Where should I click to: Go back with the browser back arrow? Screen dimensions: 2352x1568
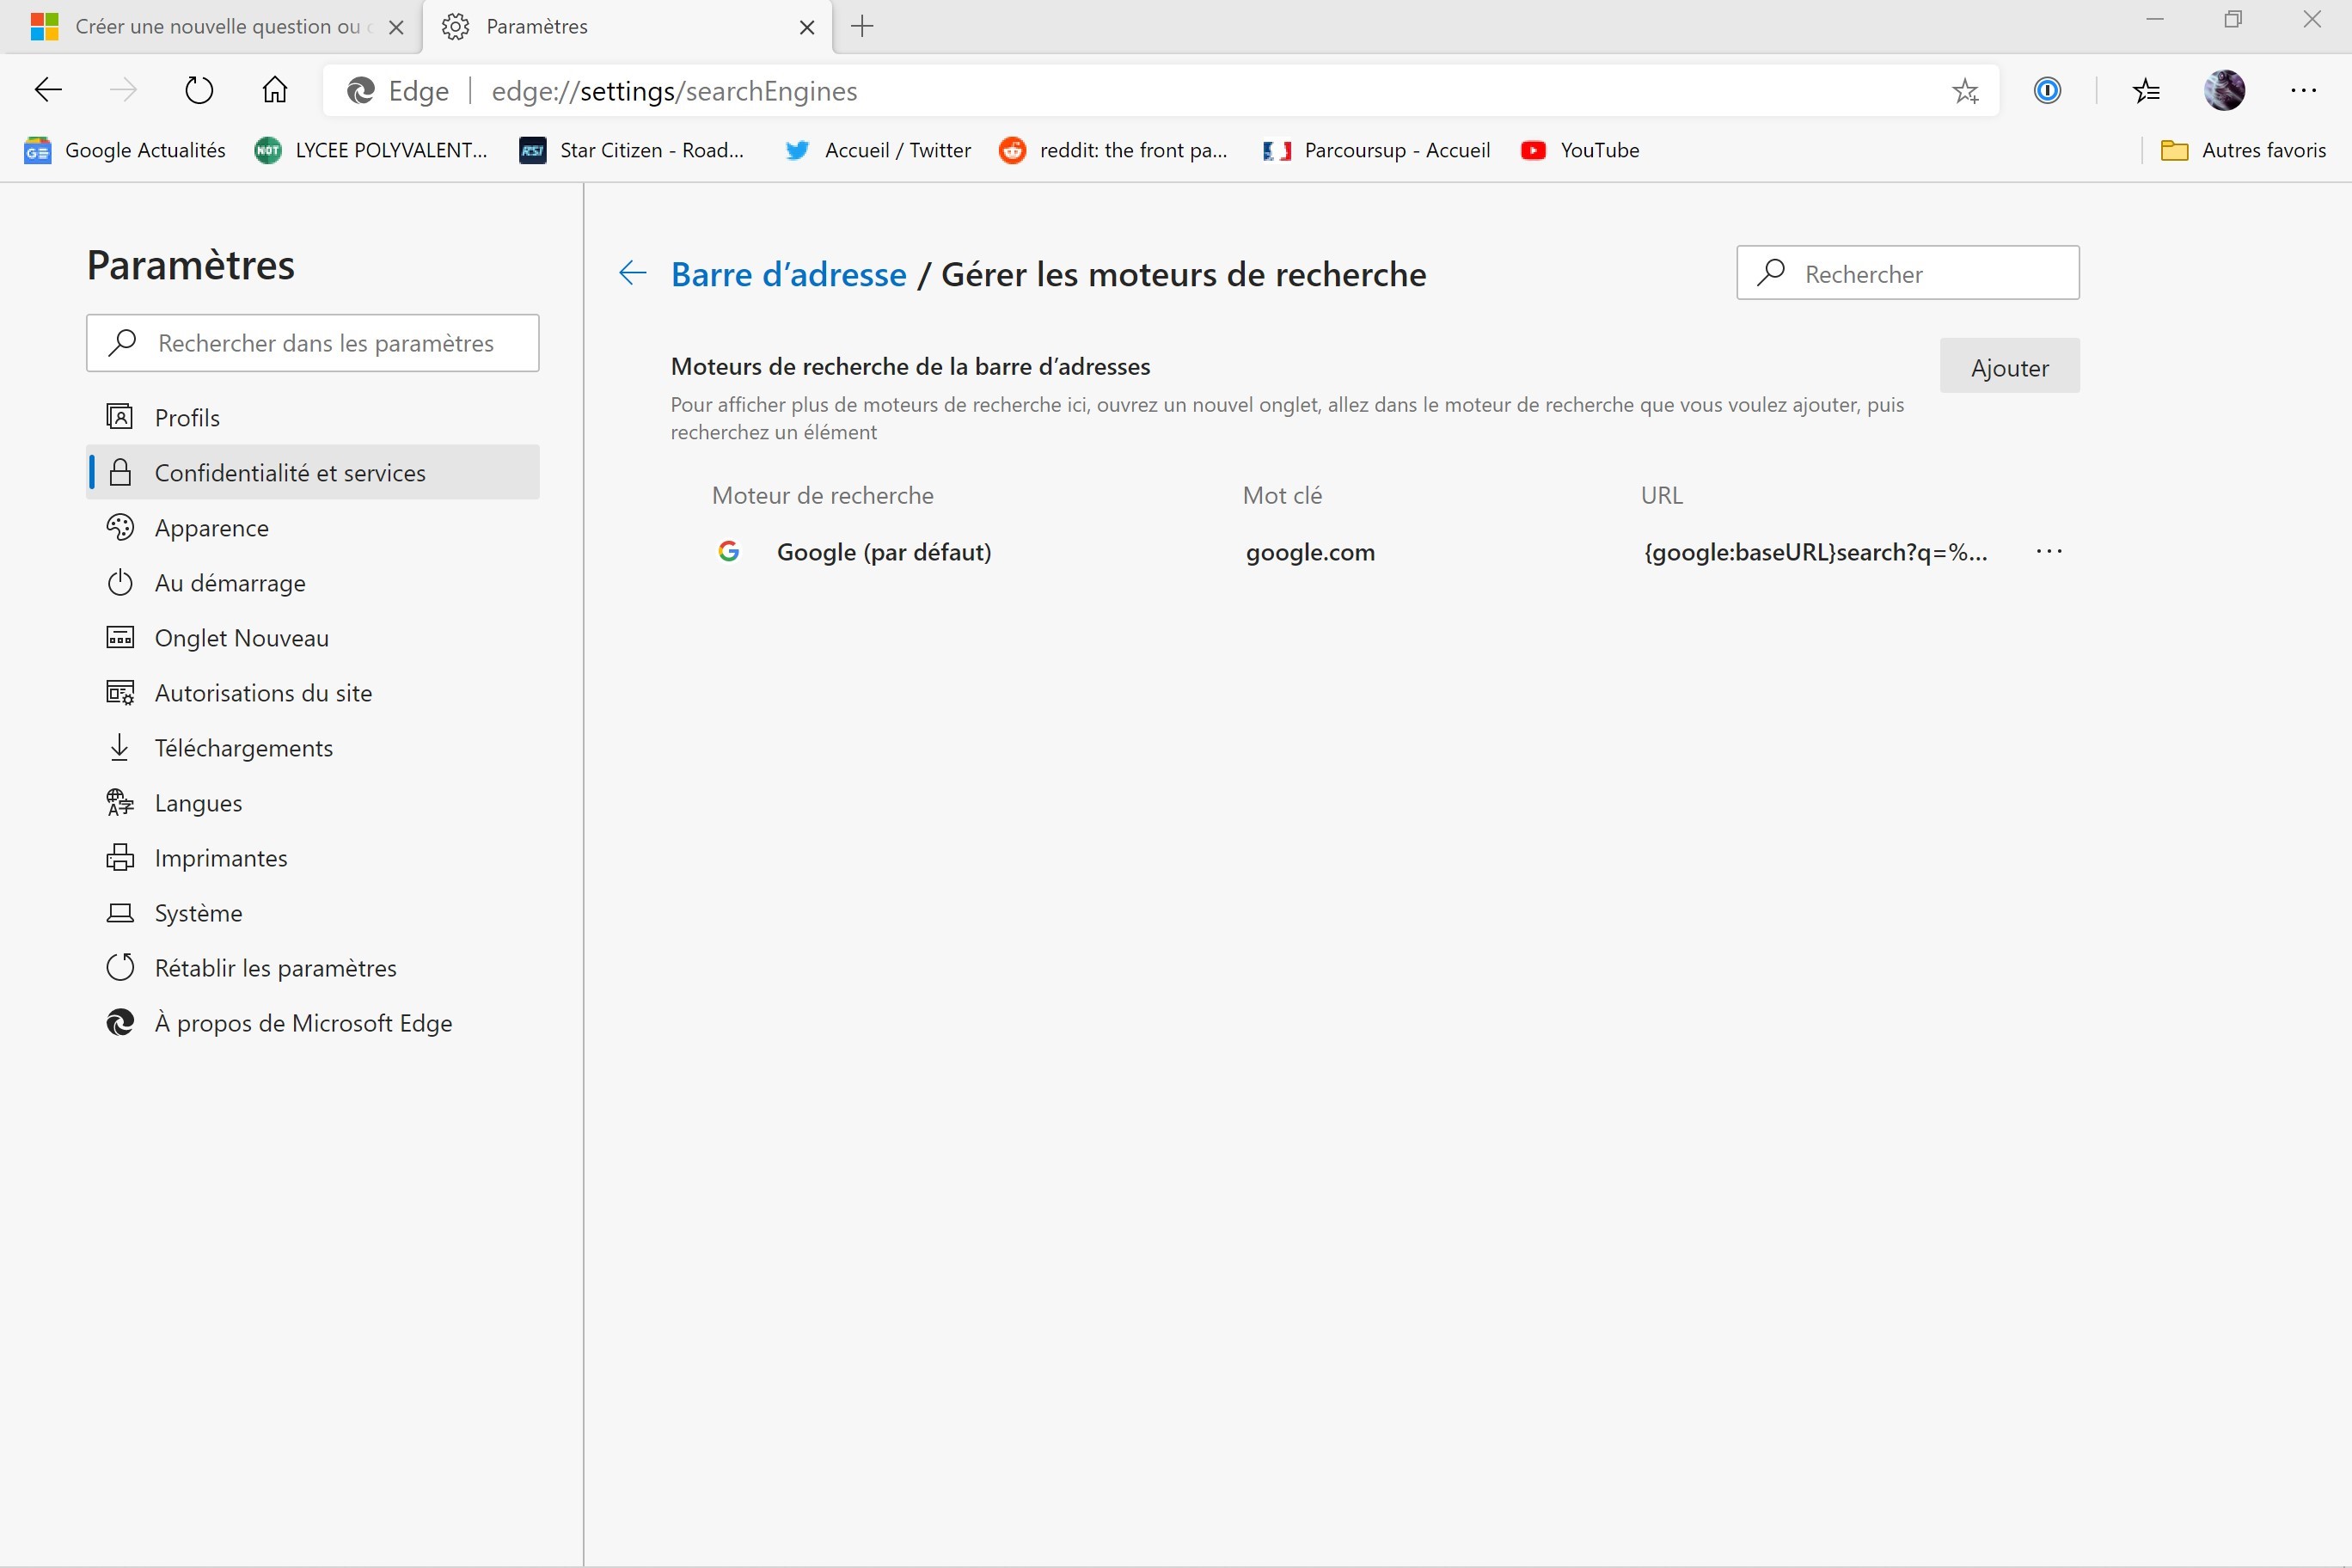[x=48, y=91]
